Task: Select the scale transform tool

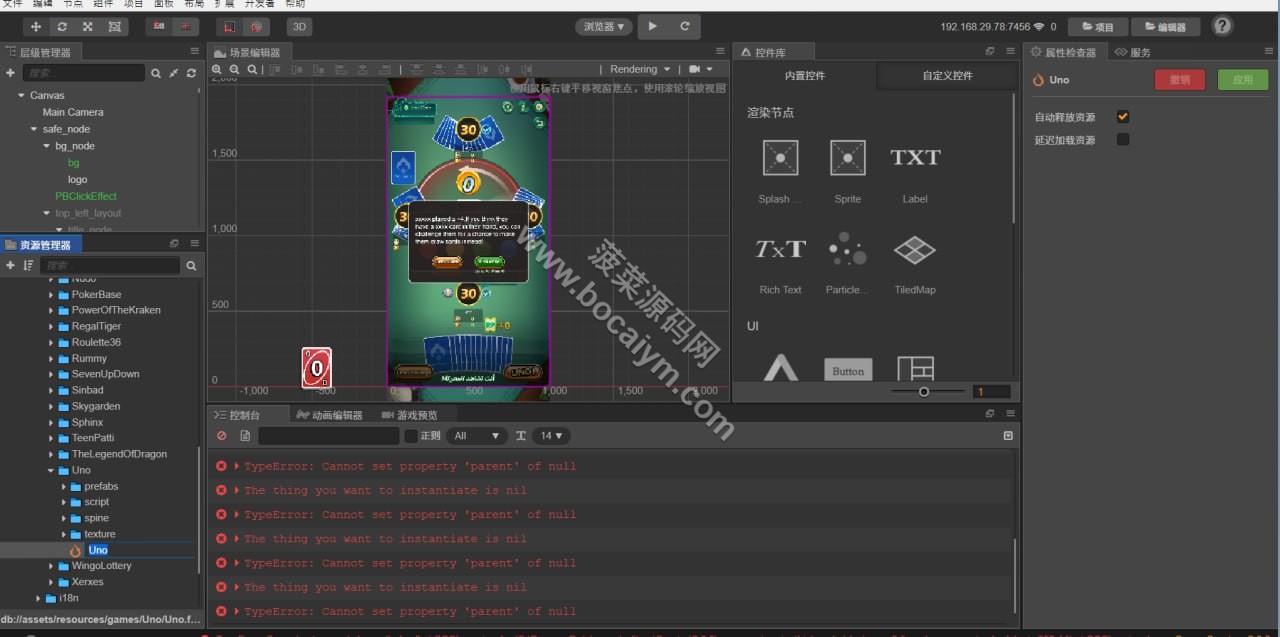Action: click(x=89, y=27)
